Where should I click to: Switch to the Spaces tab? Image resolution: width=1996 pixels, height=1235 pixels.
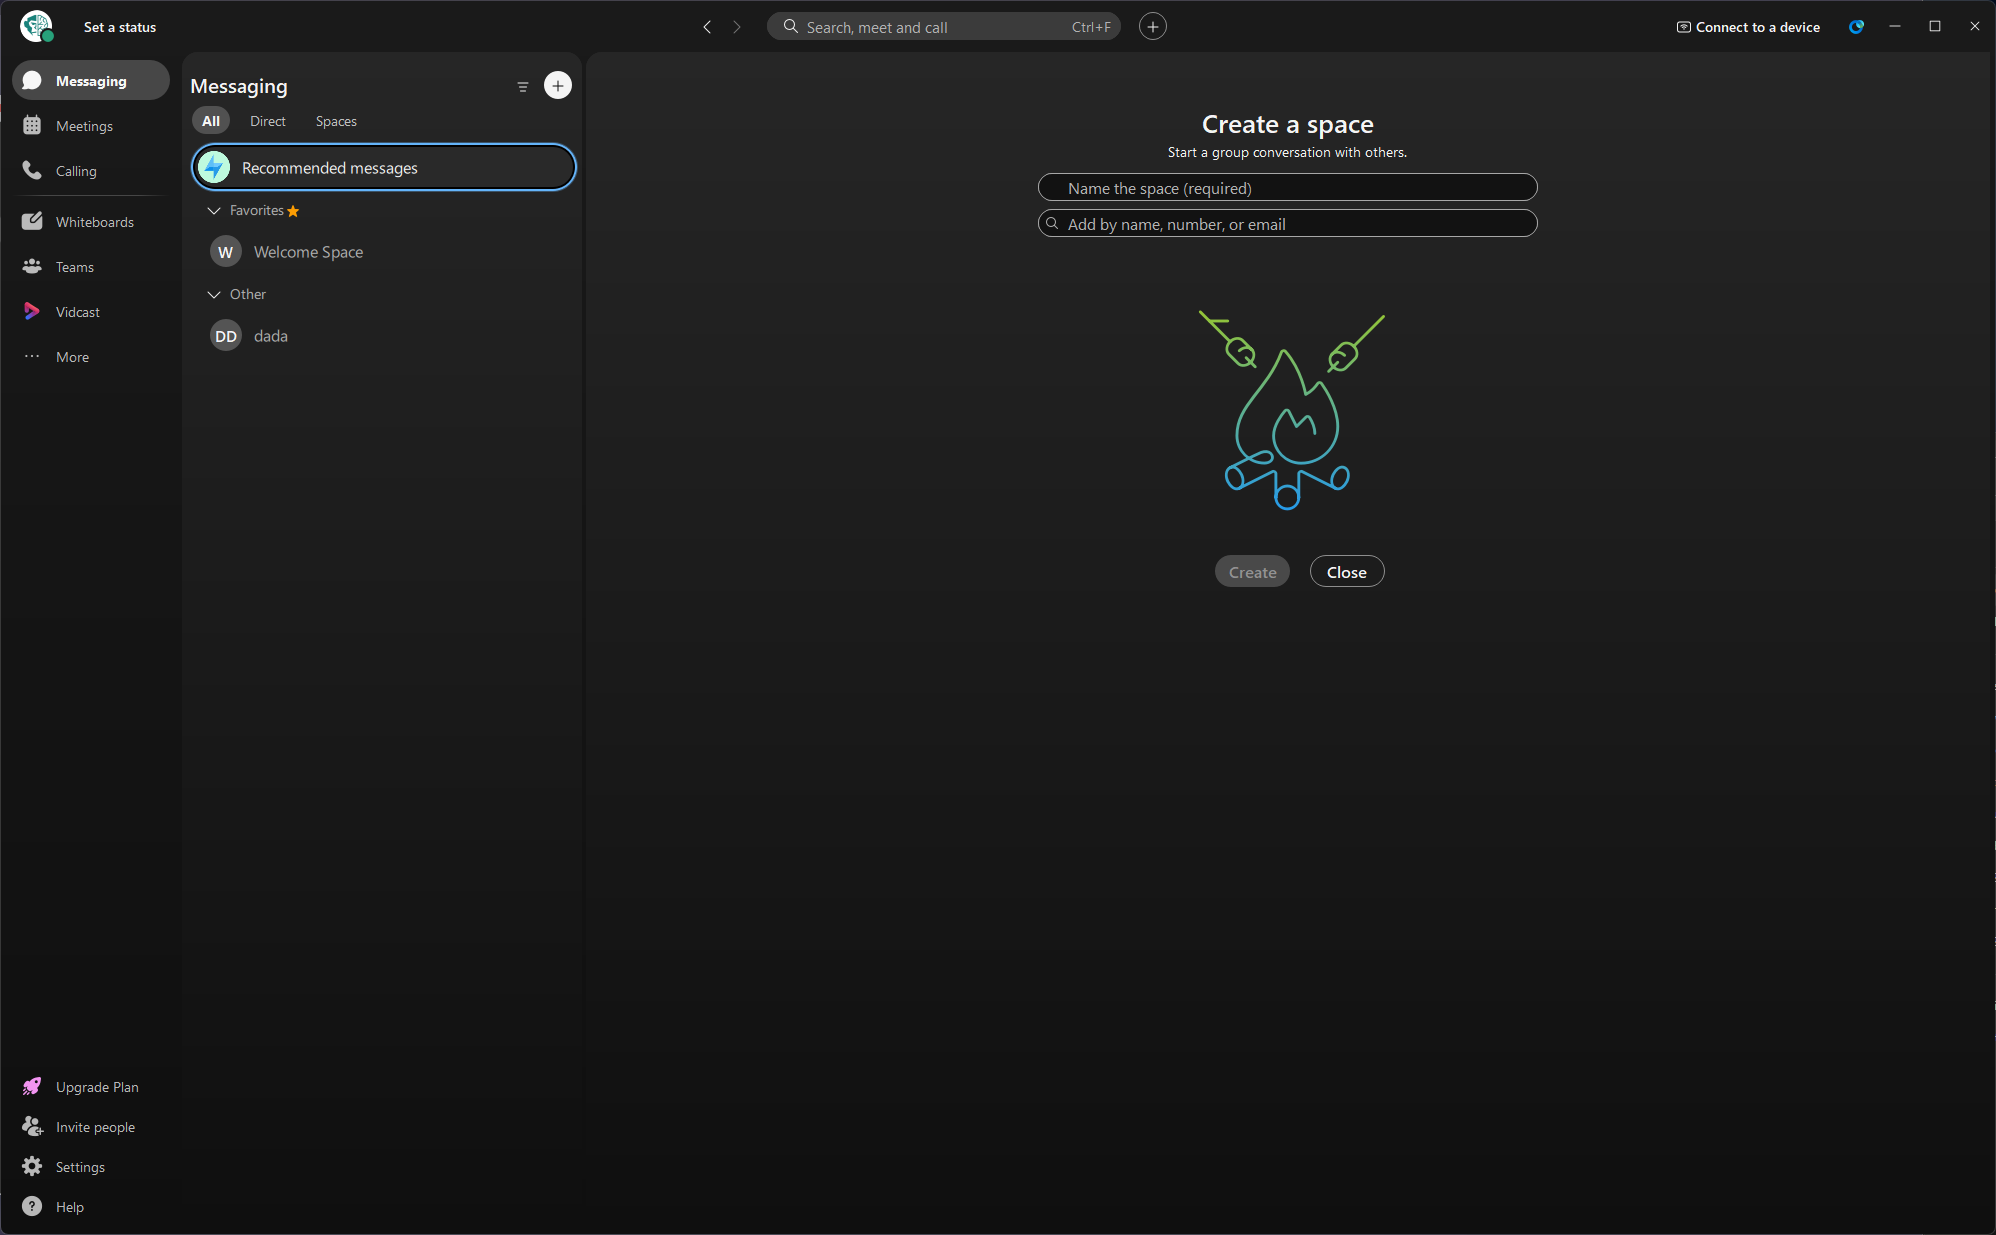coord(336,121)
